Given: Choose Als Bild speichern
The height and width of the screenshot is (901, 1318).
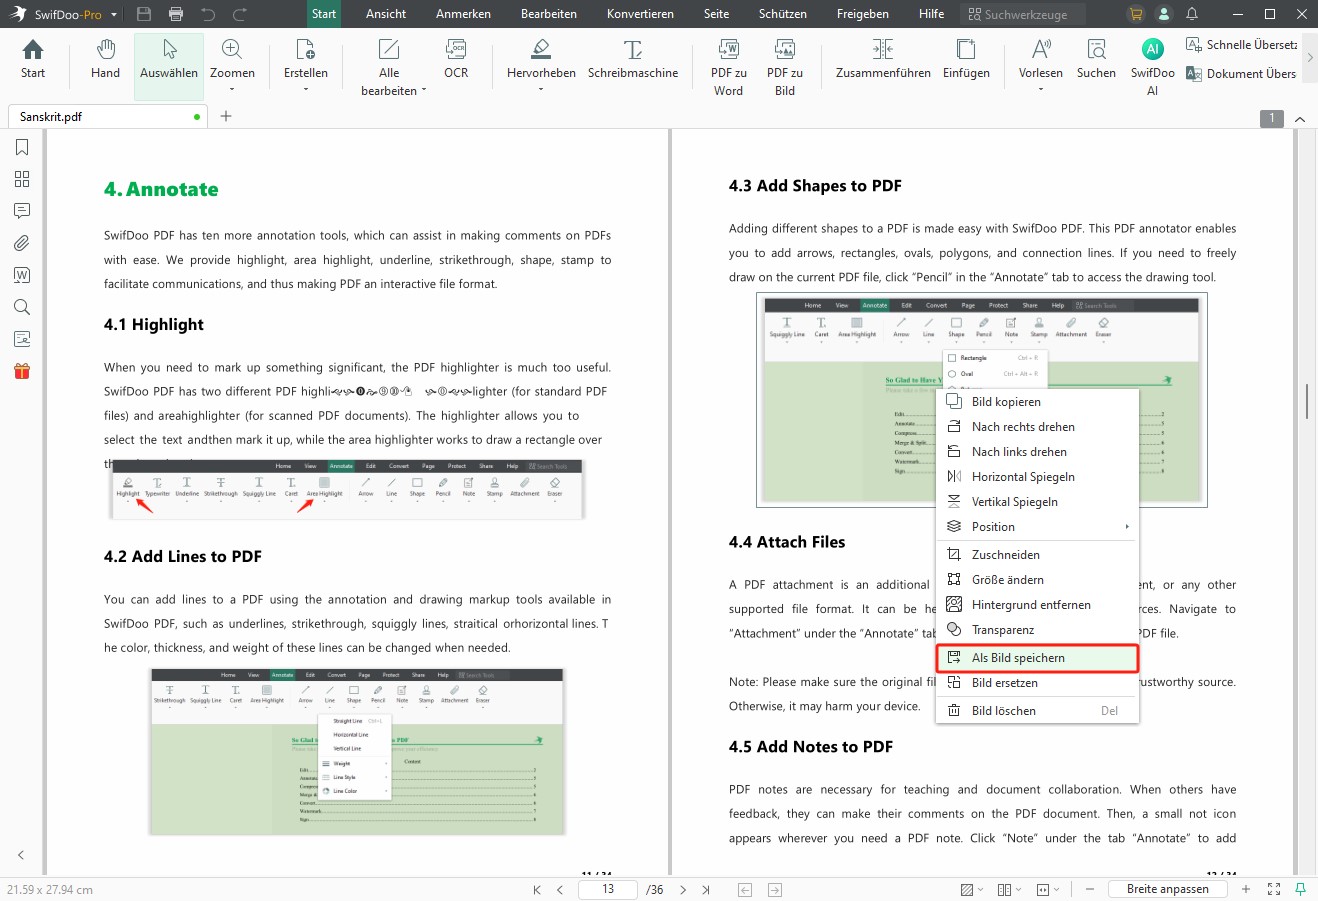Looking at the screenshot, I should tap(1037, 657).
